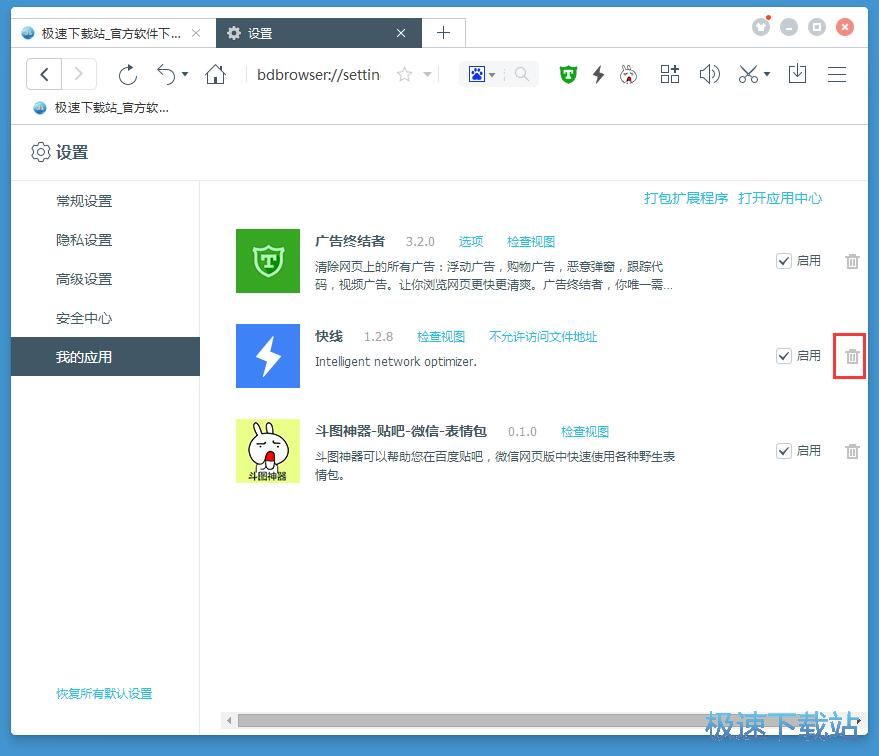
Task: Click the horizontal scrollbar thumb
Action: click(x=547, y=720)
